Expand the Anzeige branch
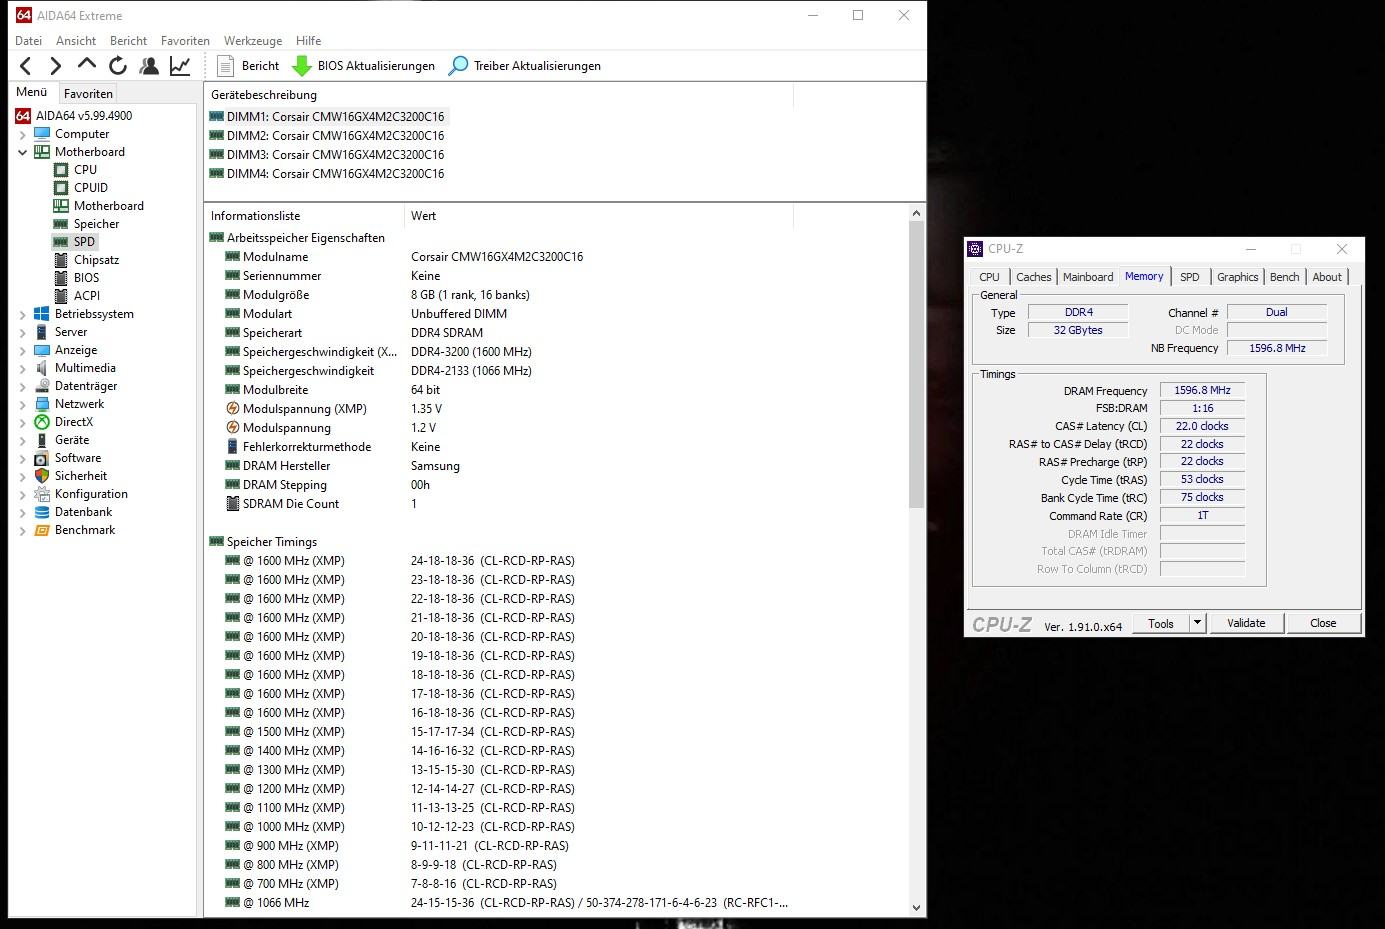Image resolution: width=1385 pixels, height=929 pixels. coord(23,350)
